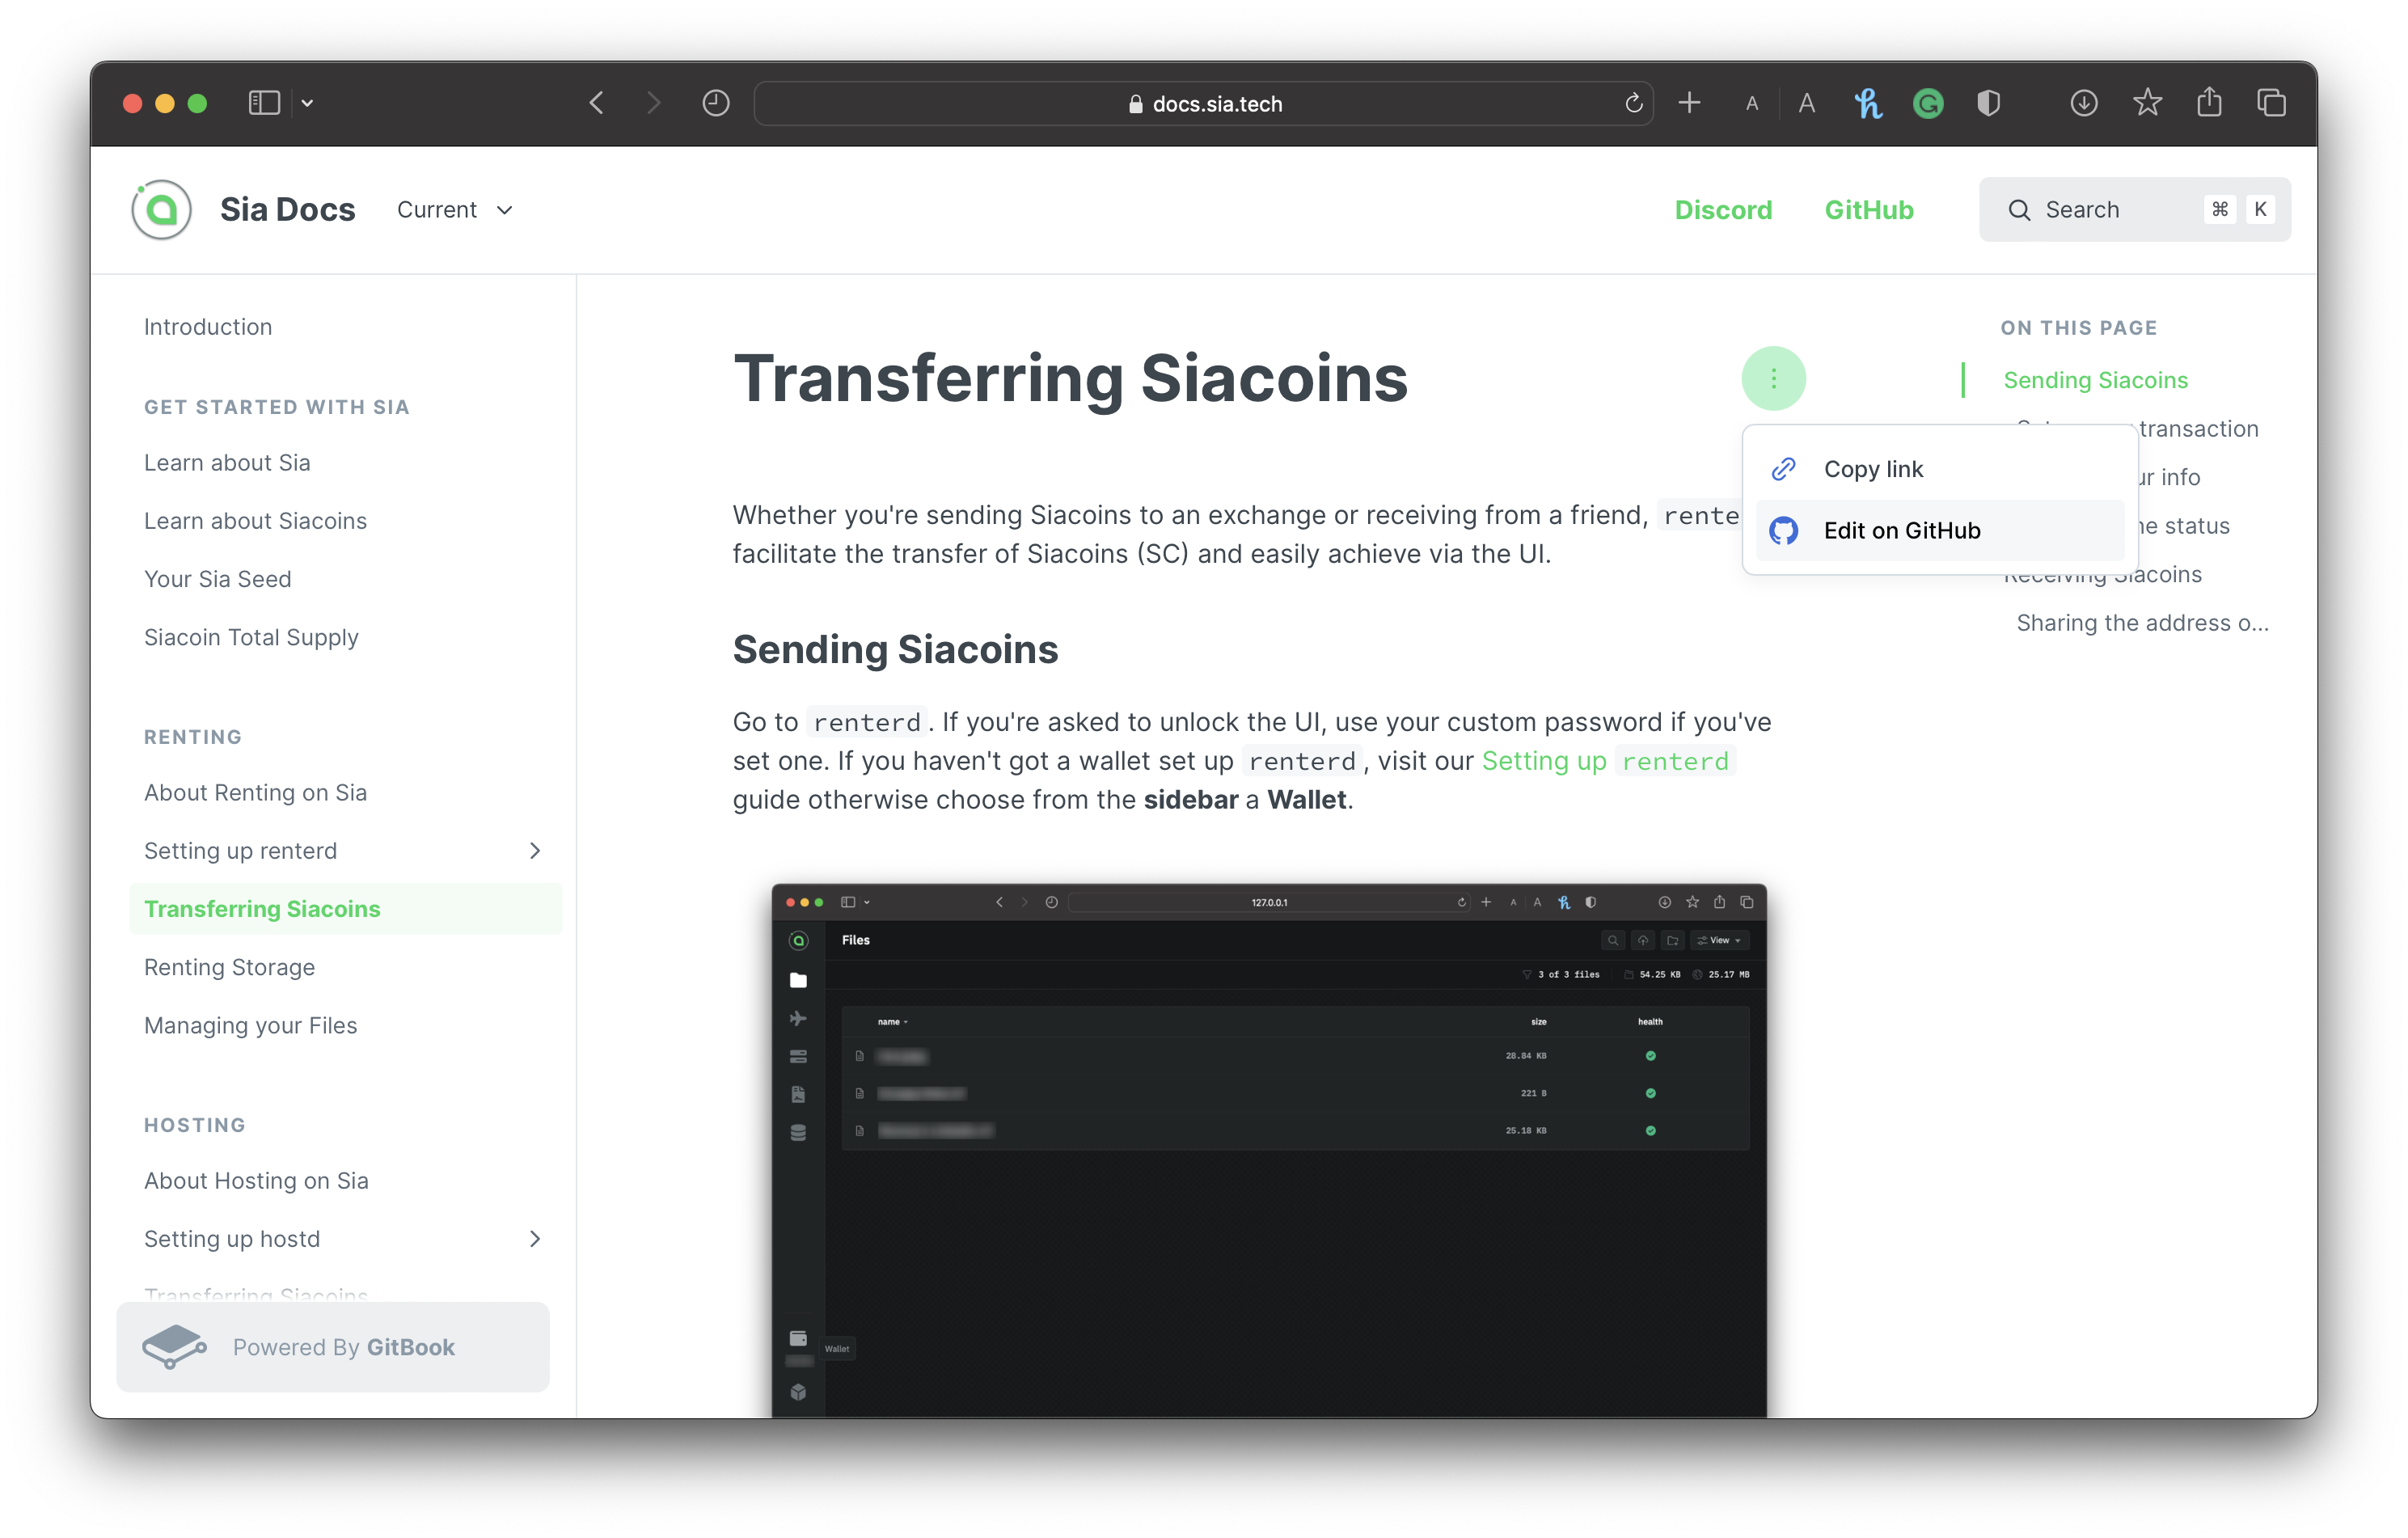This screenshot has height=1538, width=2408.
Task: Click the GitHub link in header
Action: point(1868,210)
